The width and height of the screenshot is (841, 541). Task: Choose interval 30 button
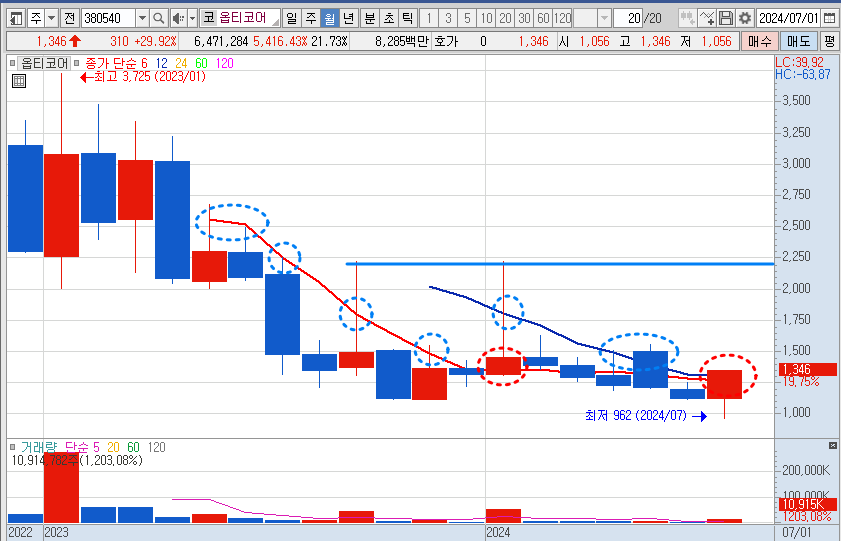[x=524, y=18]
